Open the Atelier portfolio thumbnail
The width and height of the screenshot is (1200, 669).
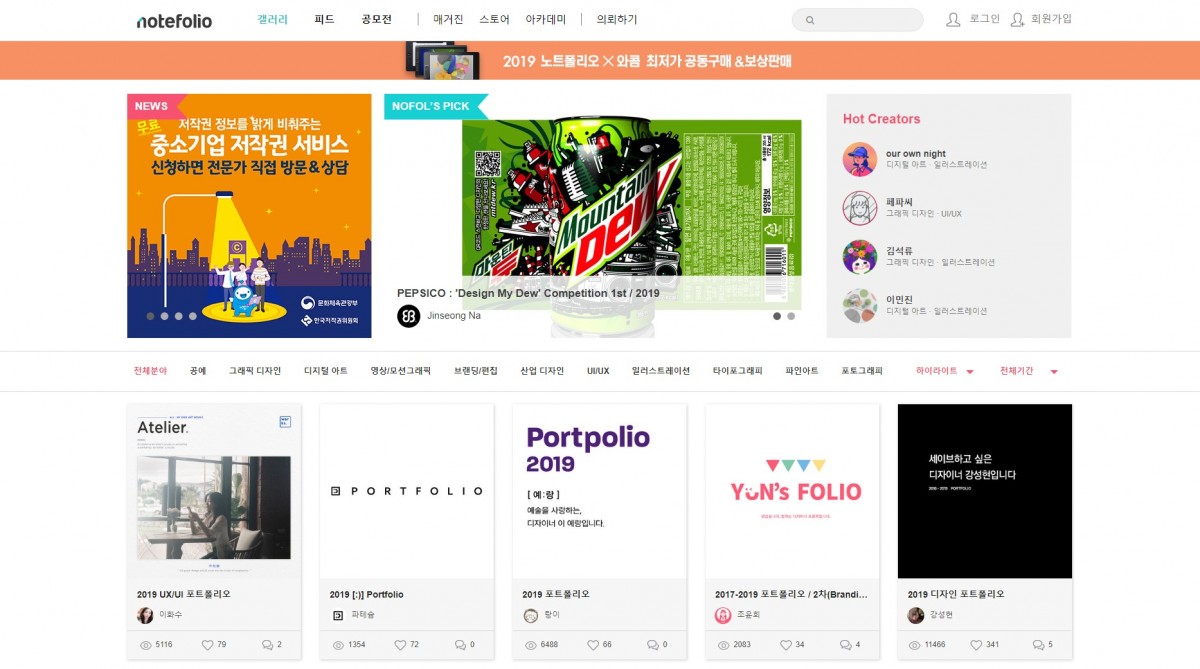[214, 491]
